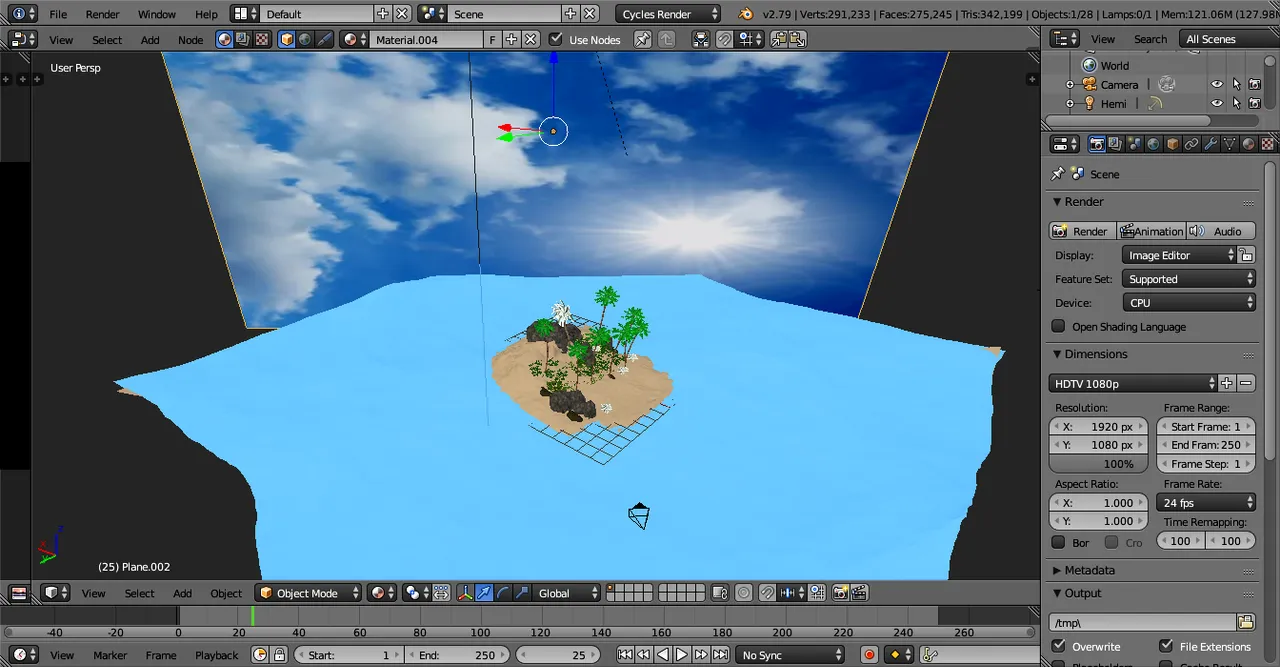Click the resolution 100% percentage slider
Image resolution: width=1280 pixels, height=667 pixels.
click(x=1098, y=464)
